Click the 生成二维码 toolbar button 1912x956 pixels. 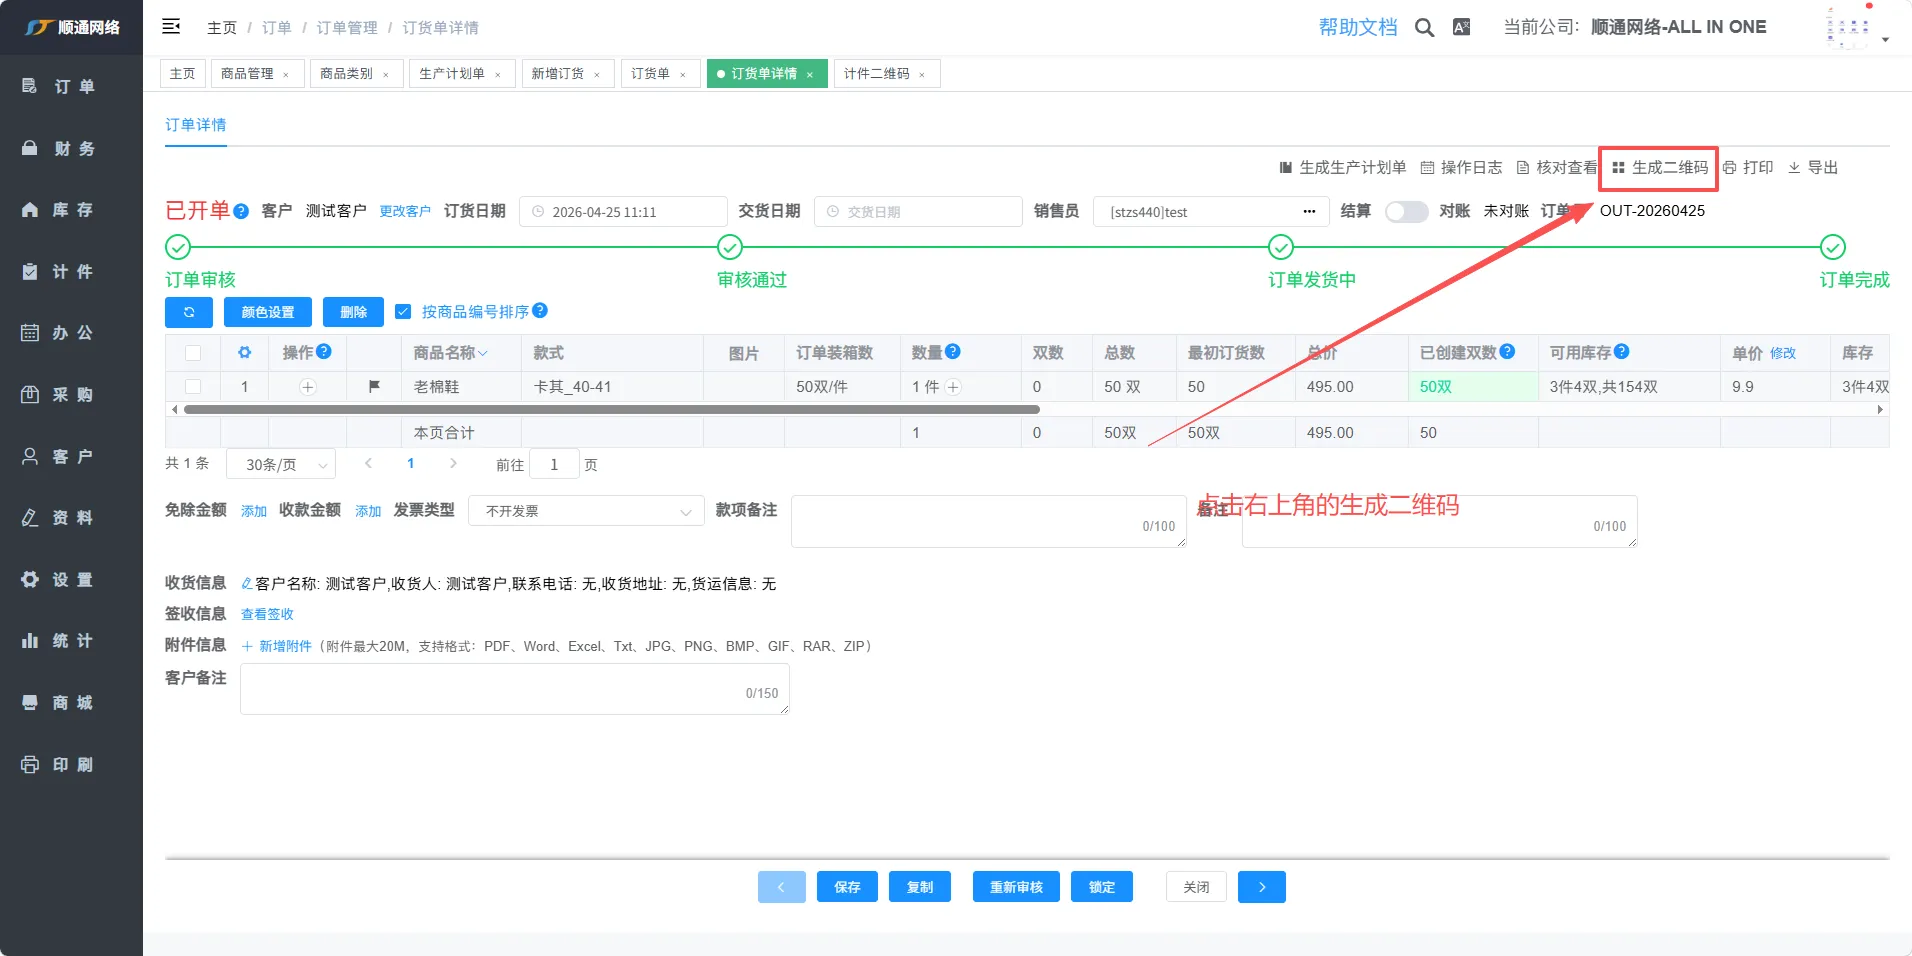click(1660, 168)
